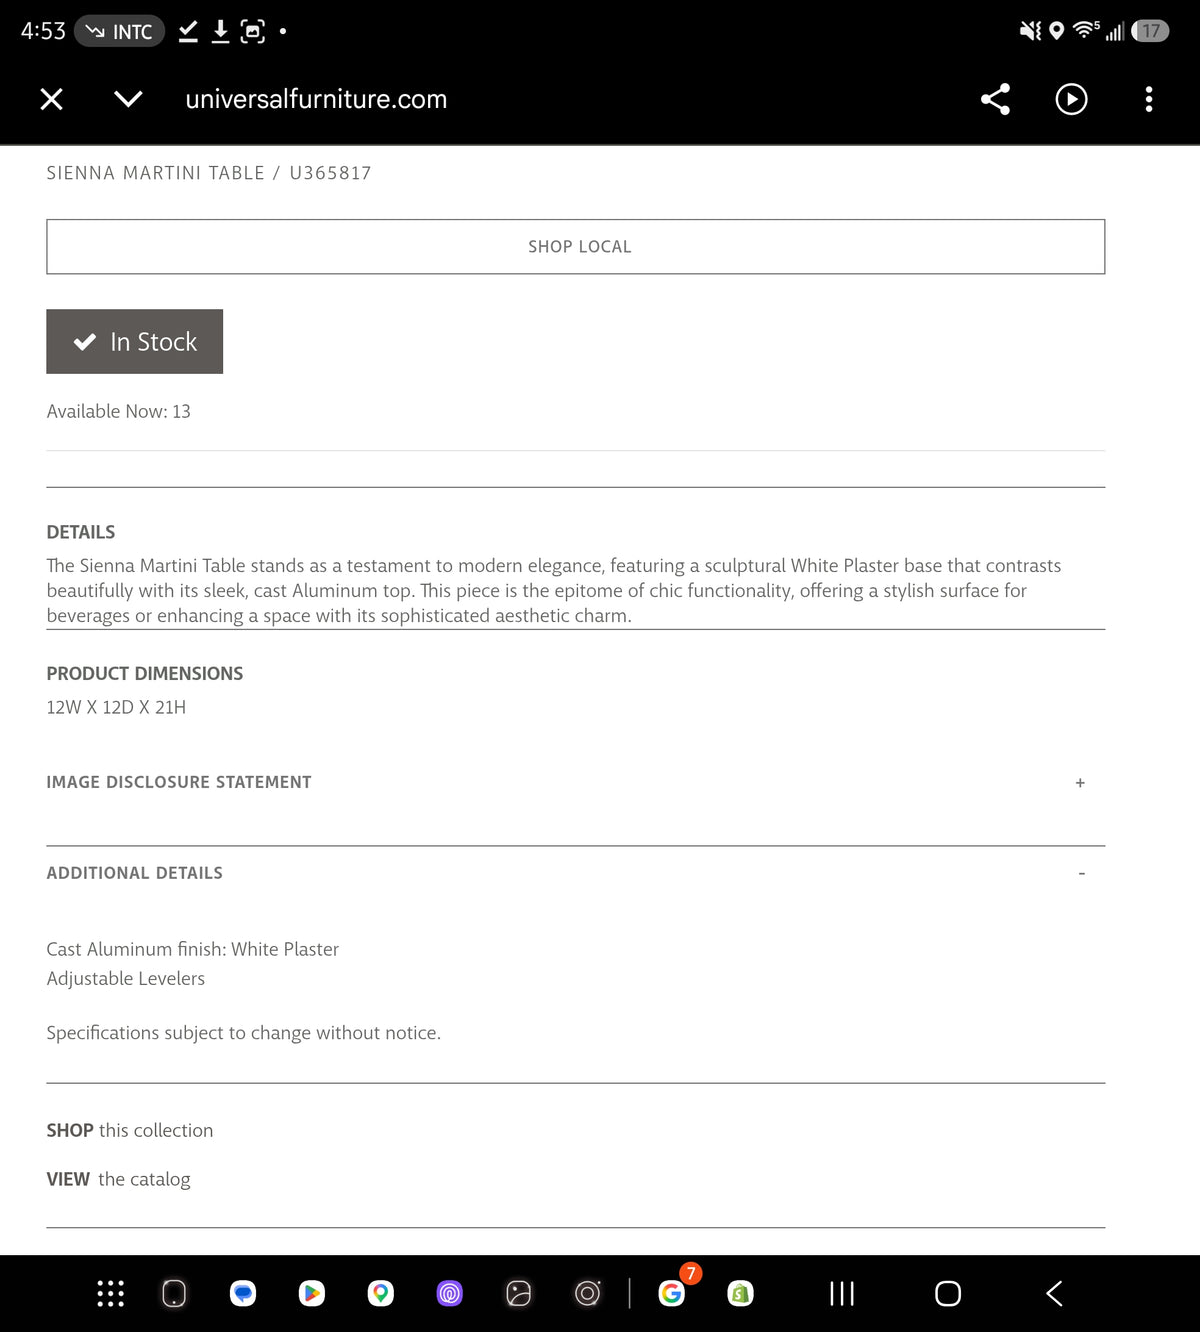Select Specifications subject to change notice text
The height and width of the screenshot is (1332, 1200).
(x=244, y=1032)
